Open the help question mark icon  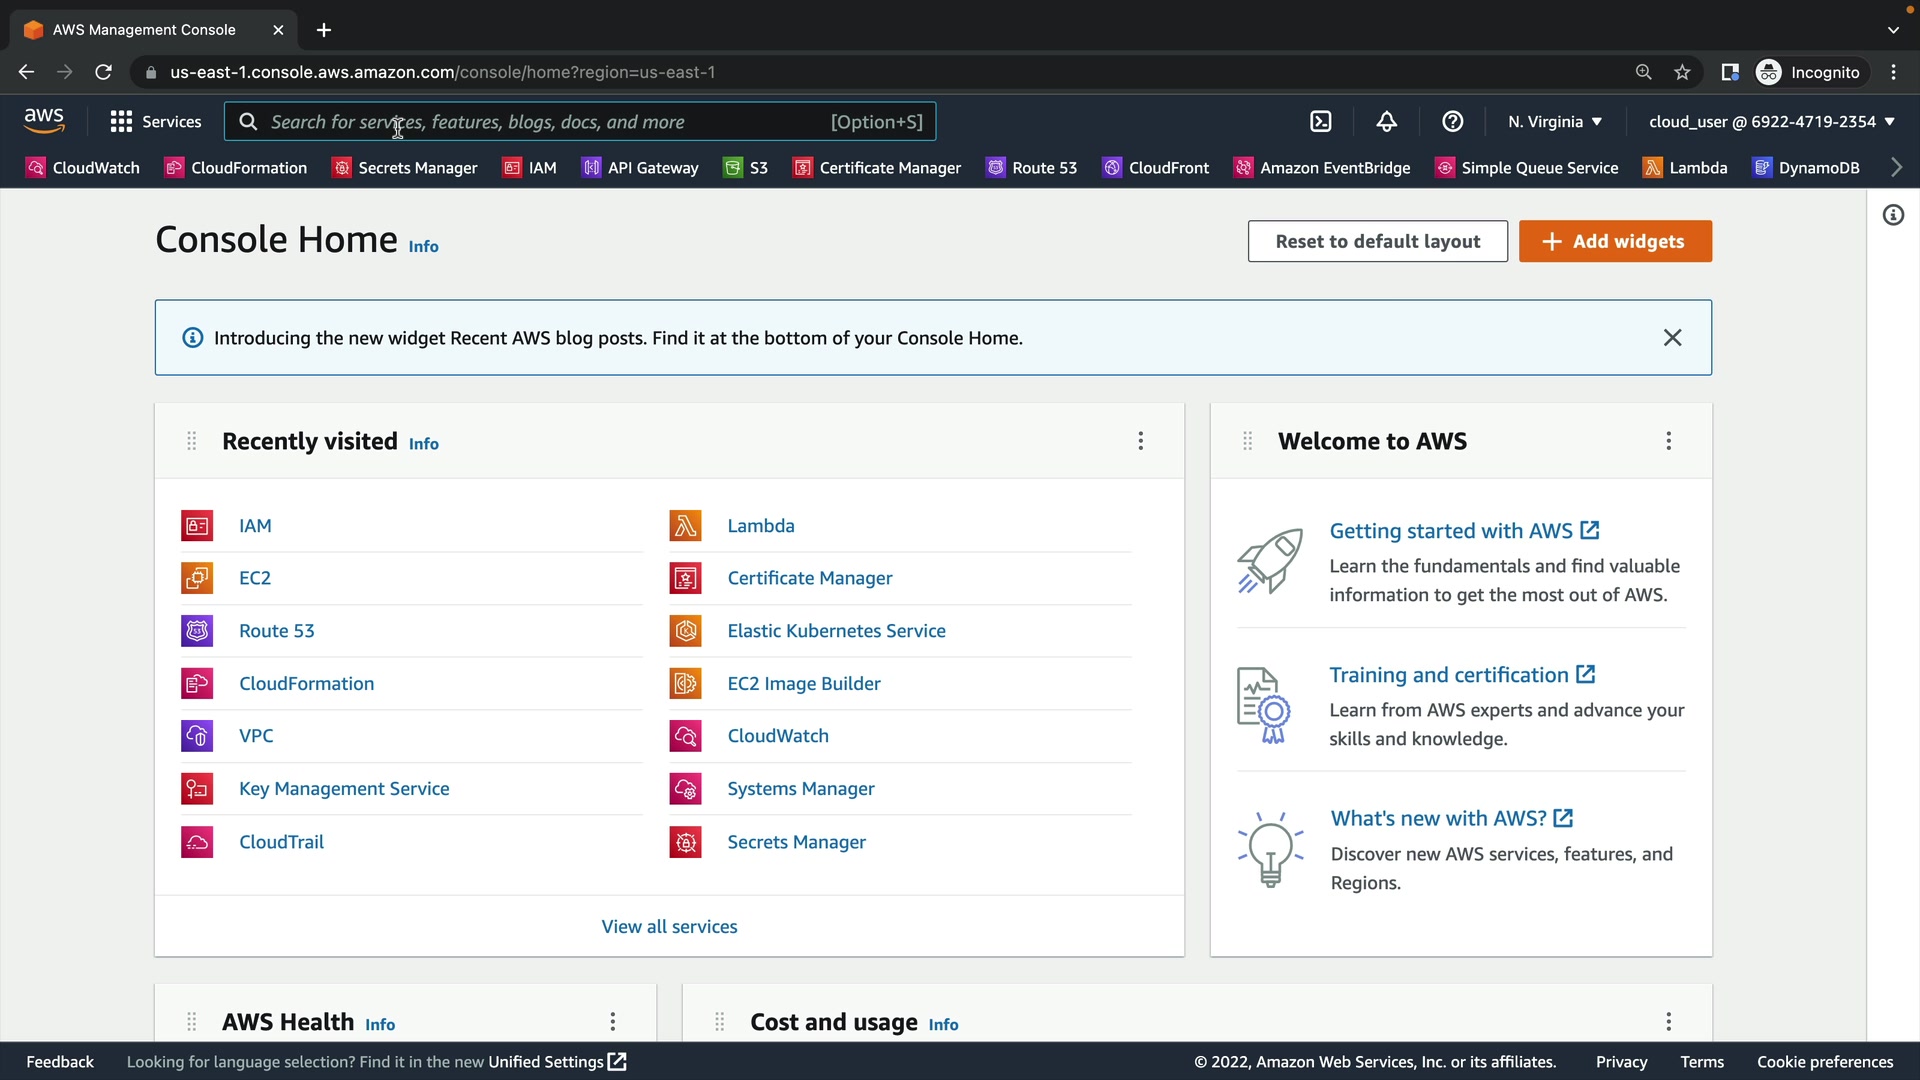[x=1452, y=122]
